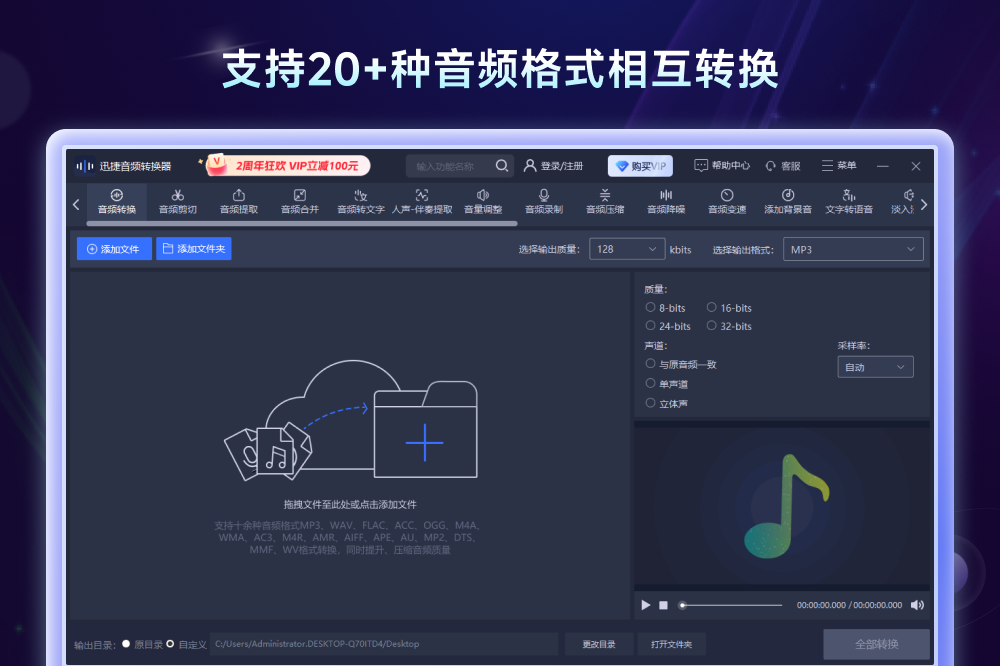The height and width of the screenshot is (666, 1000).
Task: Select 32-bits quality option
Action: point(729,326)
